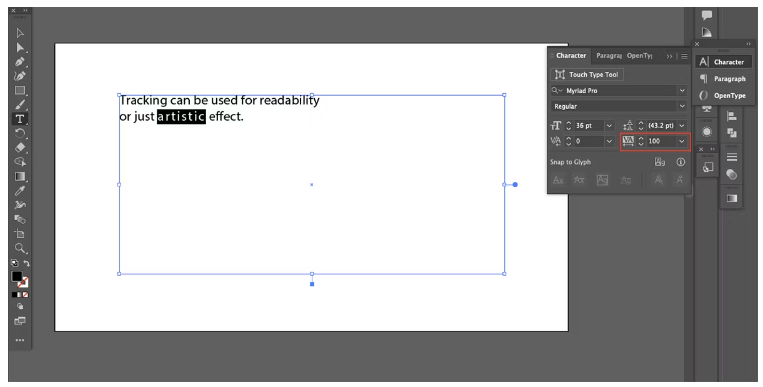Click the black fill color swatch
The height and width of the screenshot is (387, 763).
17,276
